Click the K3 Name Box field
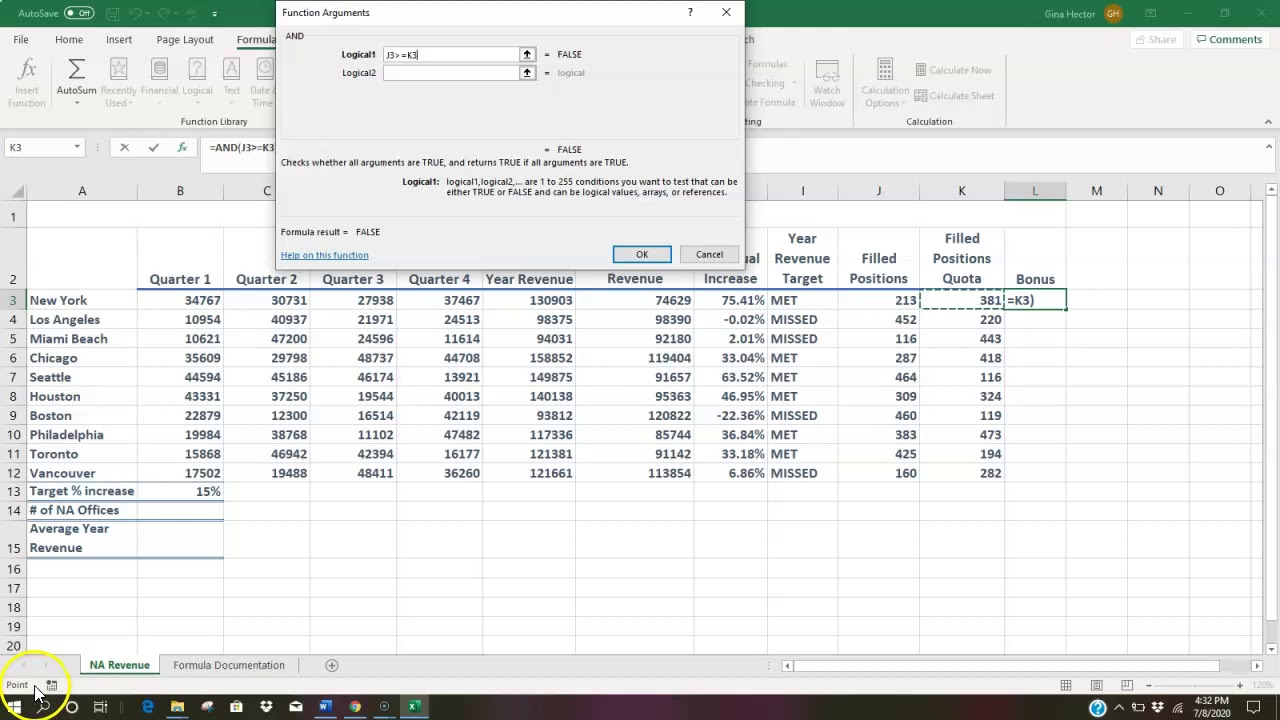1280x720 pixels. [37, 147]
